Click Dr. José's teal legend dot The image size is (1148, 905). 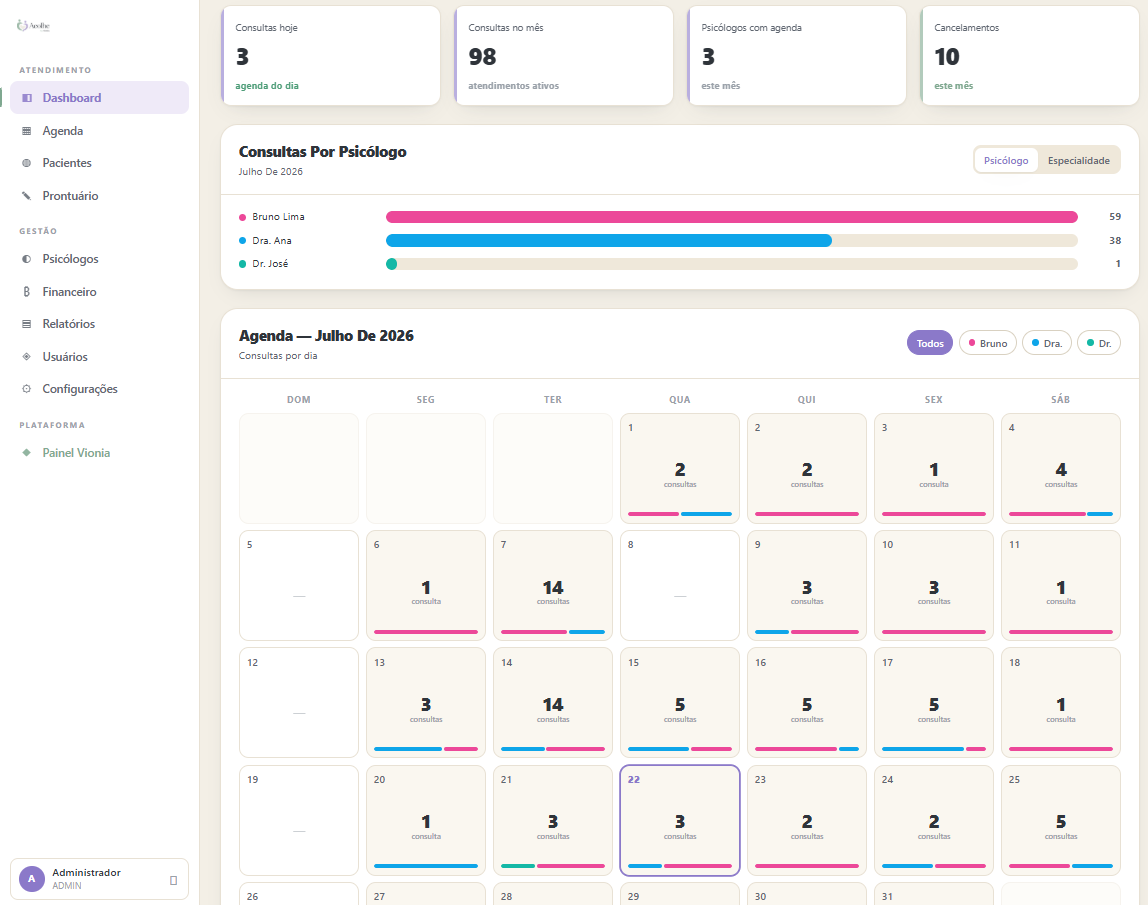(242, 264)
